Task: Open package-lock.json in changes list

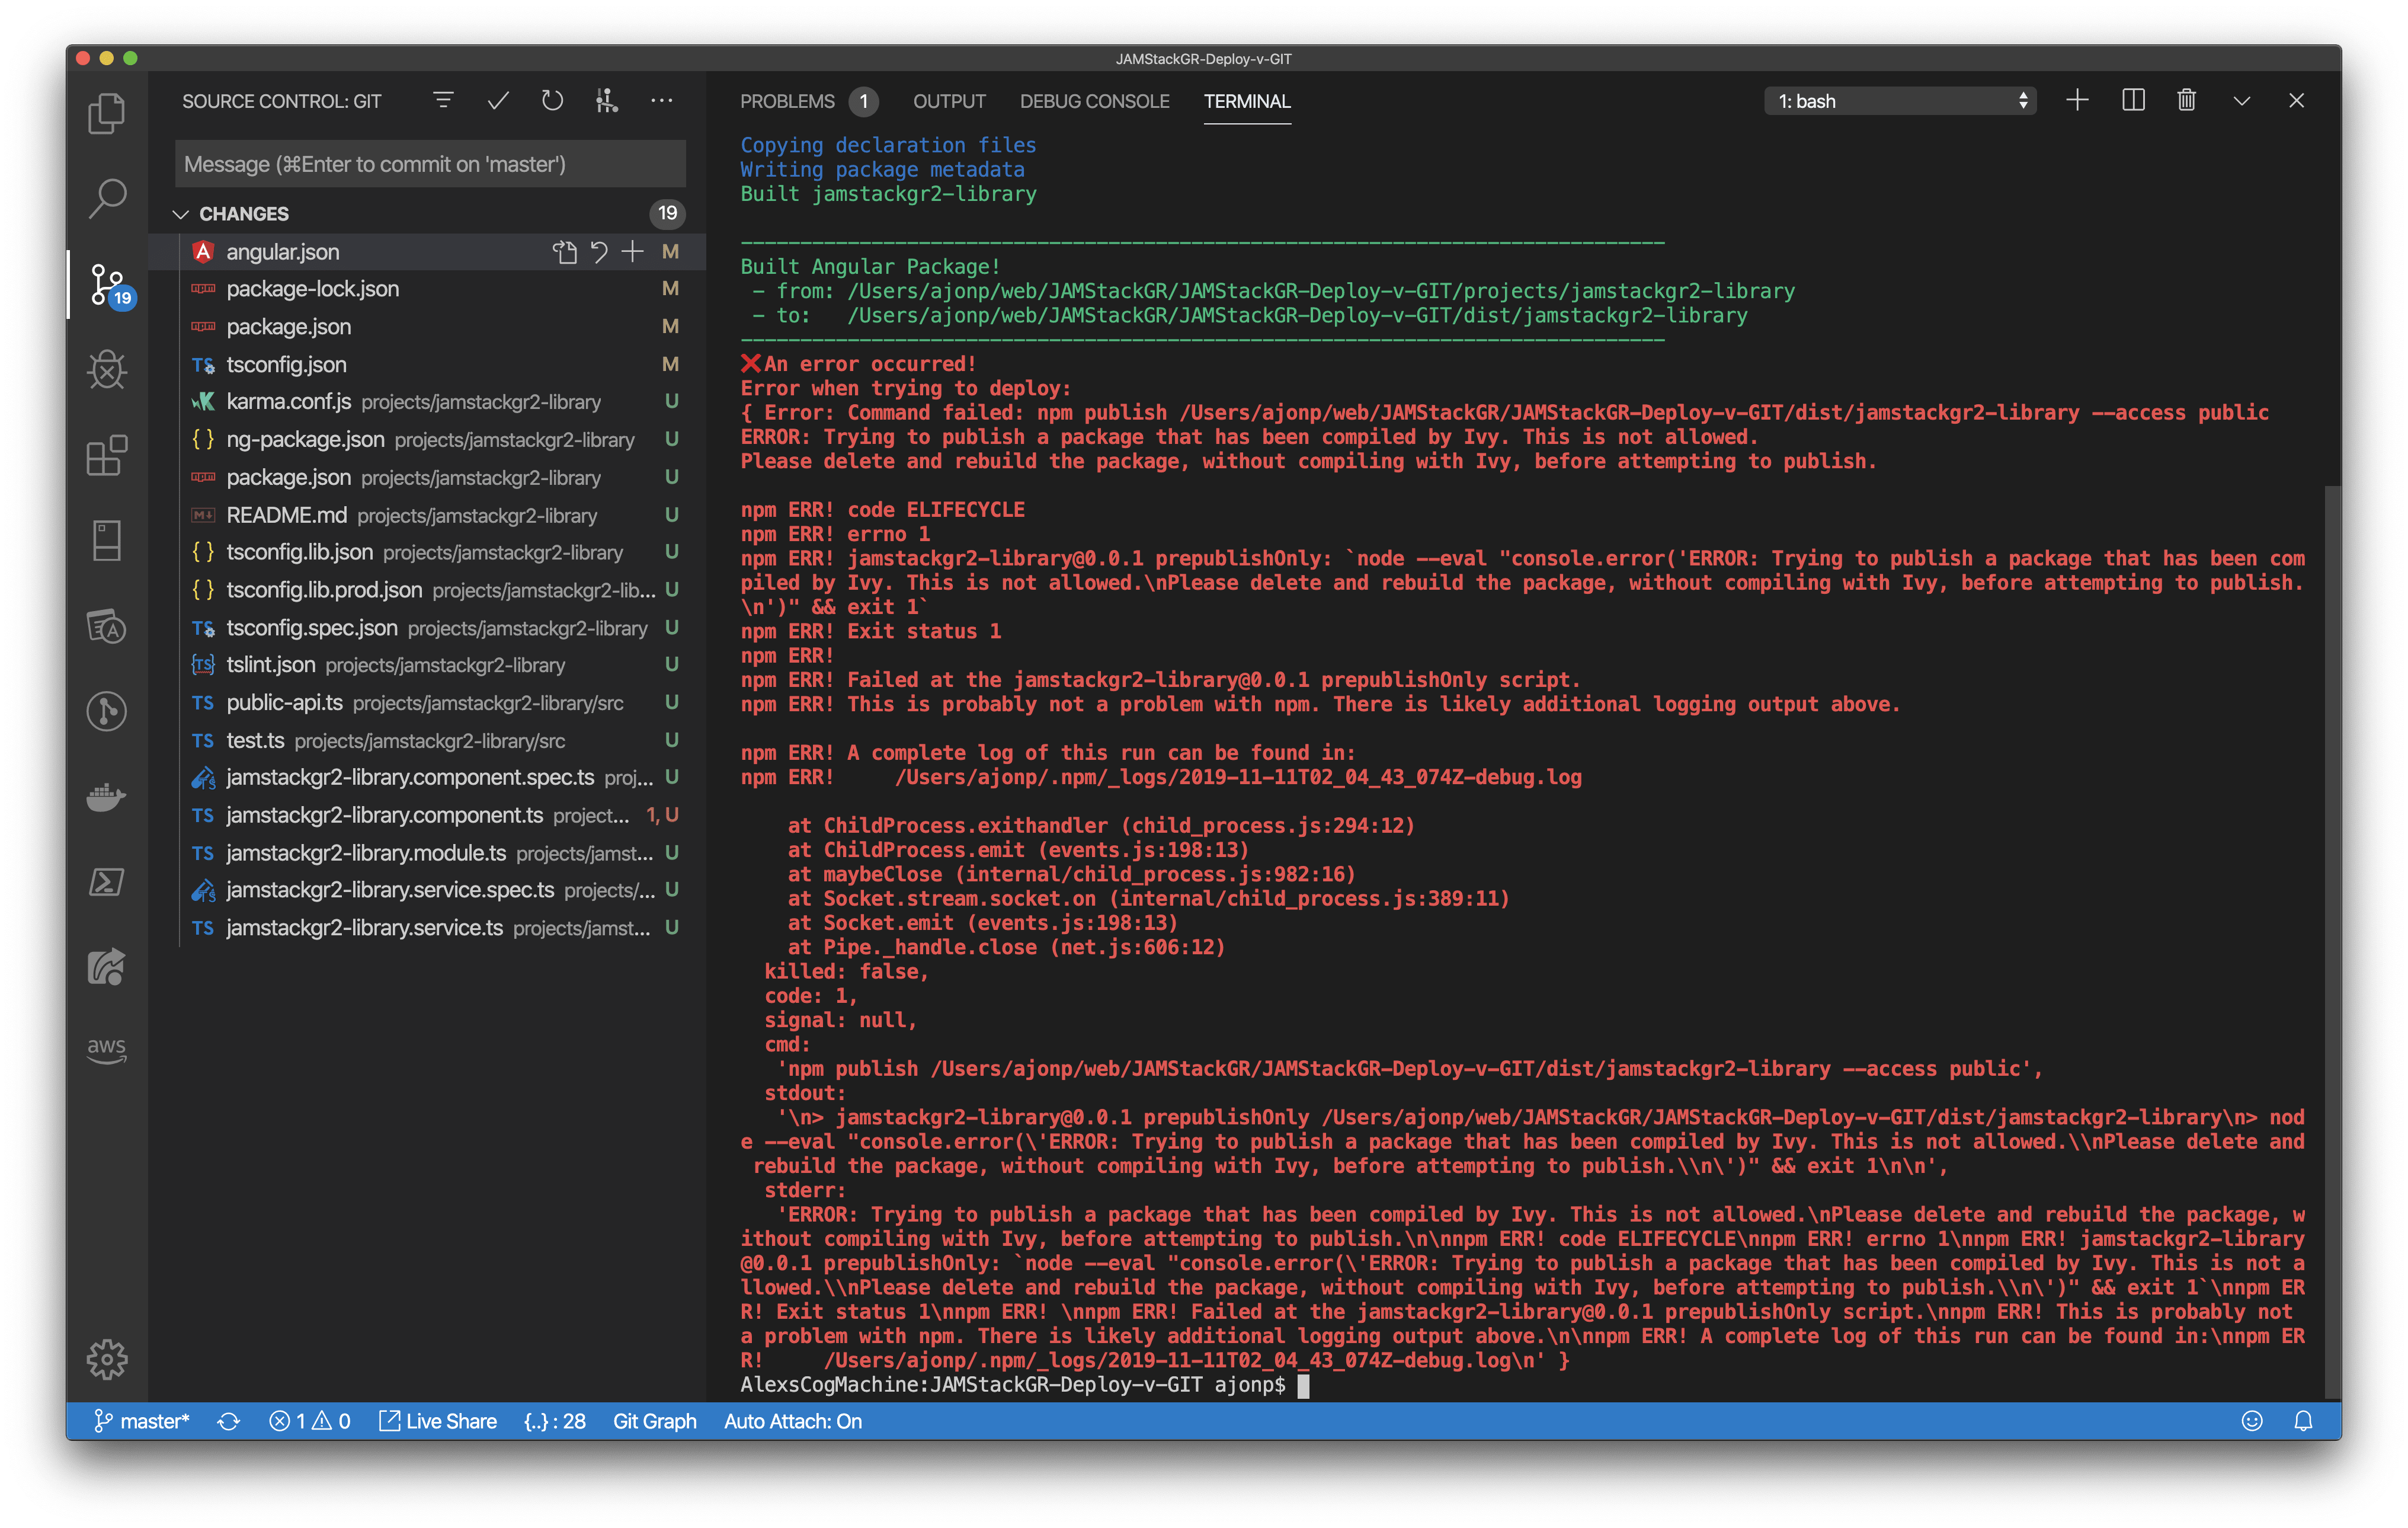Action: click(427, 289)
